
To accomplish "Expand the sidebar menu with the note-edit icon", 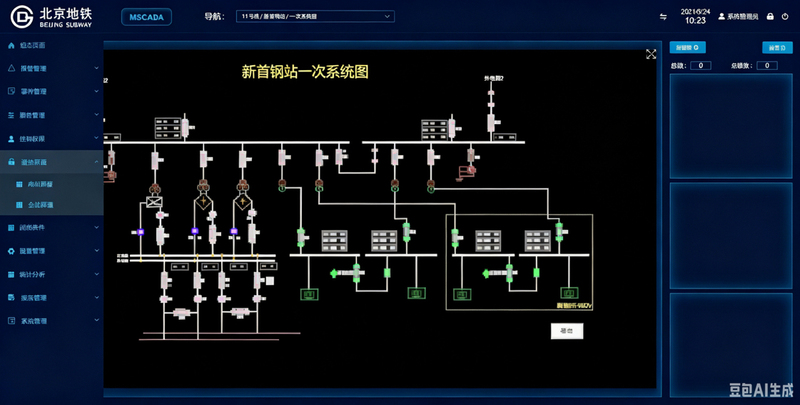I will coord(96,91).
